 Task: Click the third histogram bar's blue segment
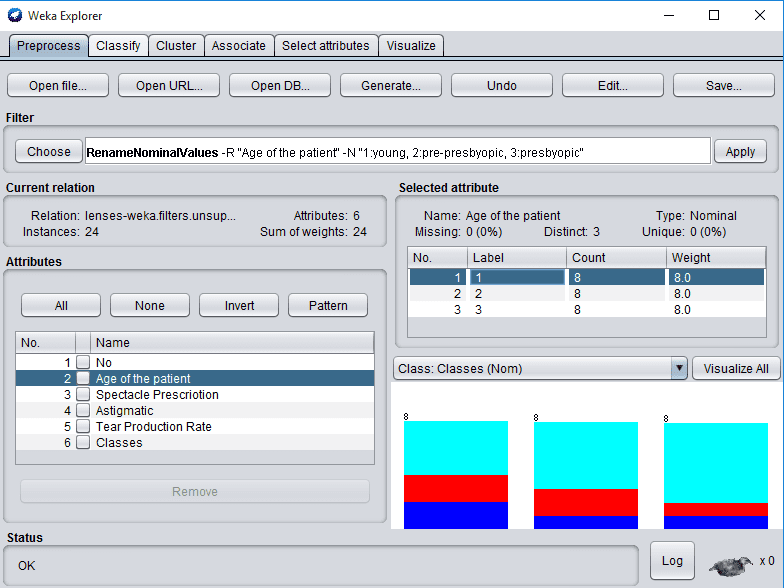pos(716,522)
